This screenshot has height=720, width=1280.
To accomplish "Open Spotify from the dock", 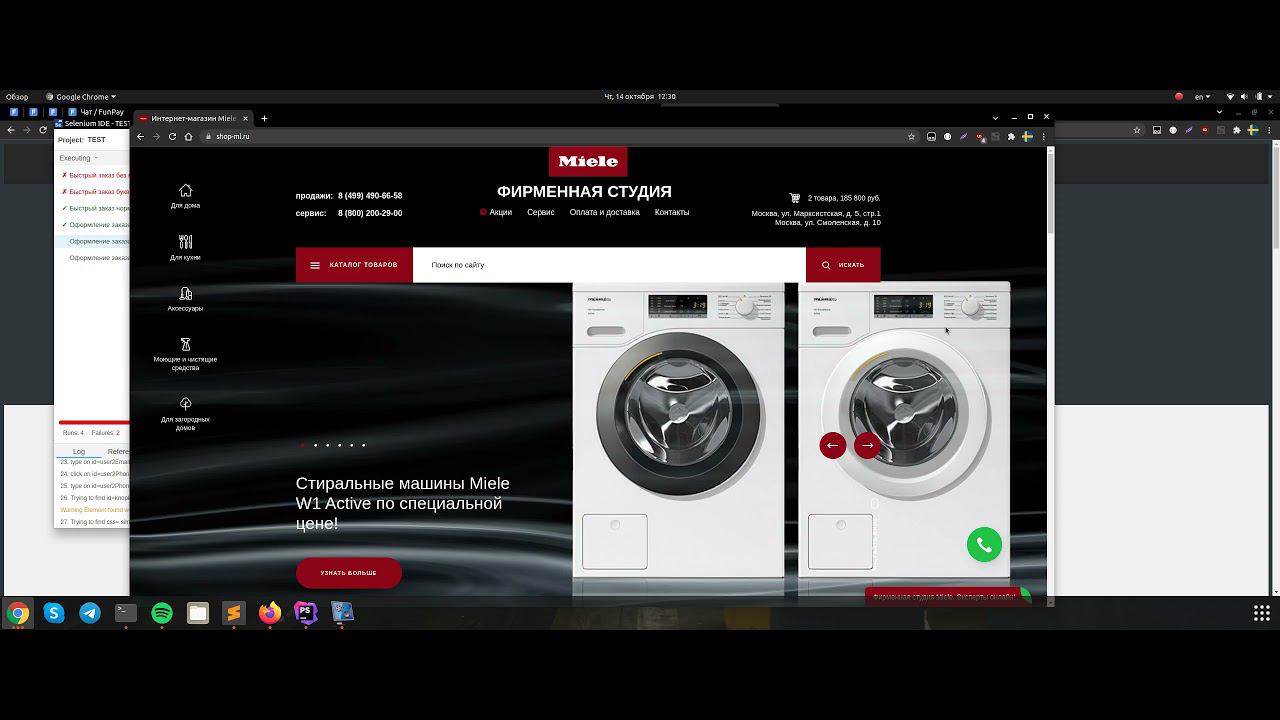I will (162, 613).
